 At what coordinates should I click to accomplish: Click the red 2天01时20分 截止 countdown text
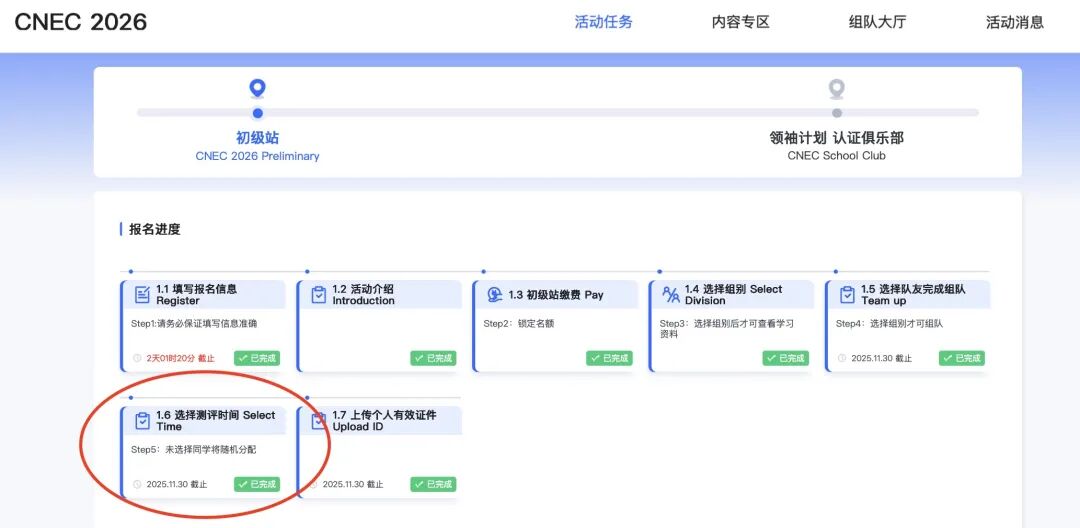point(180,358)
